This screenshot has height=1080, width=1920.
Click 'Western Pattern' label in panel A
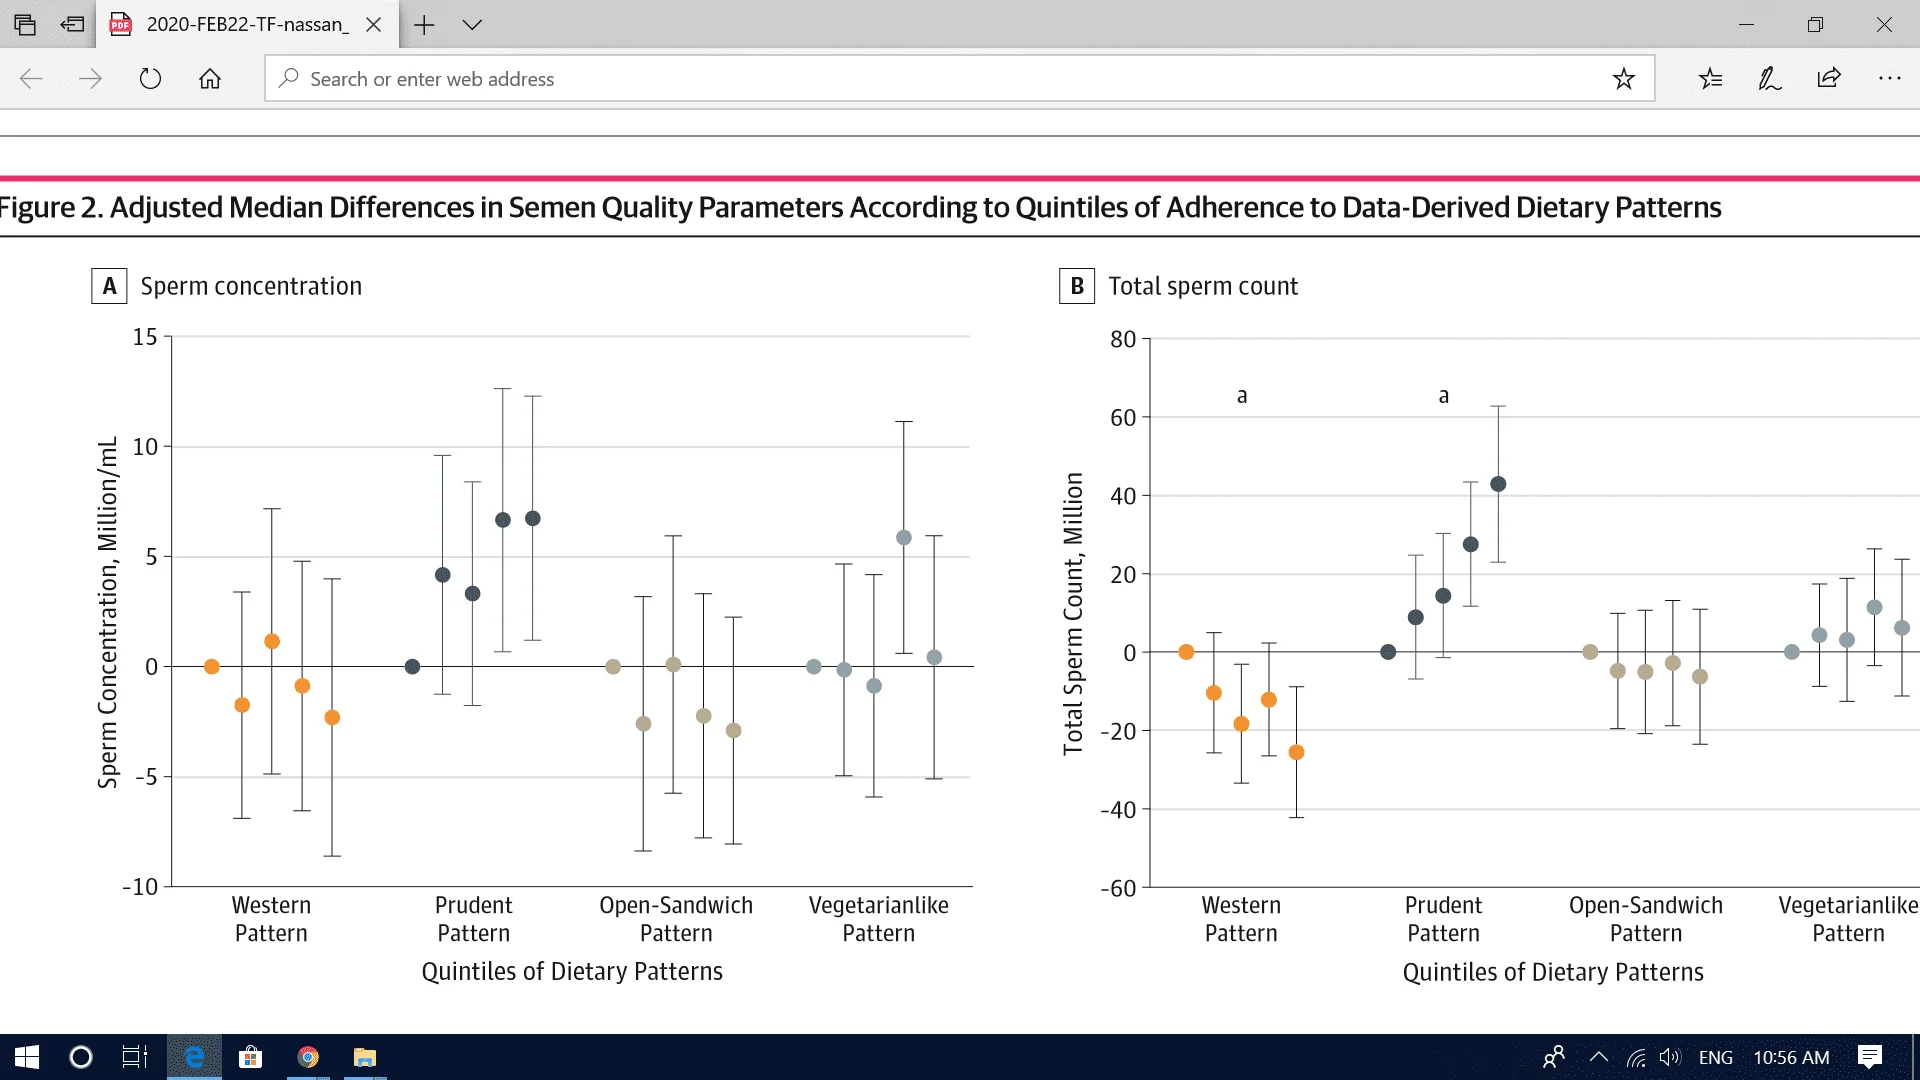271,919
